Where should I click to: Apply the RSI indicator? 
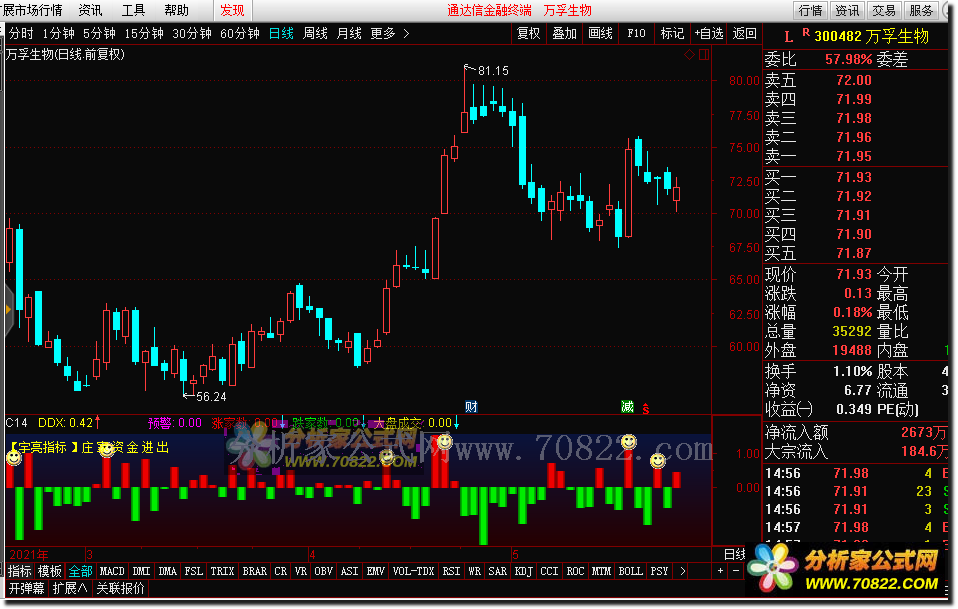click(x=452, y=571)
